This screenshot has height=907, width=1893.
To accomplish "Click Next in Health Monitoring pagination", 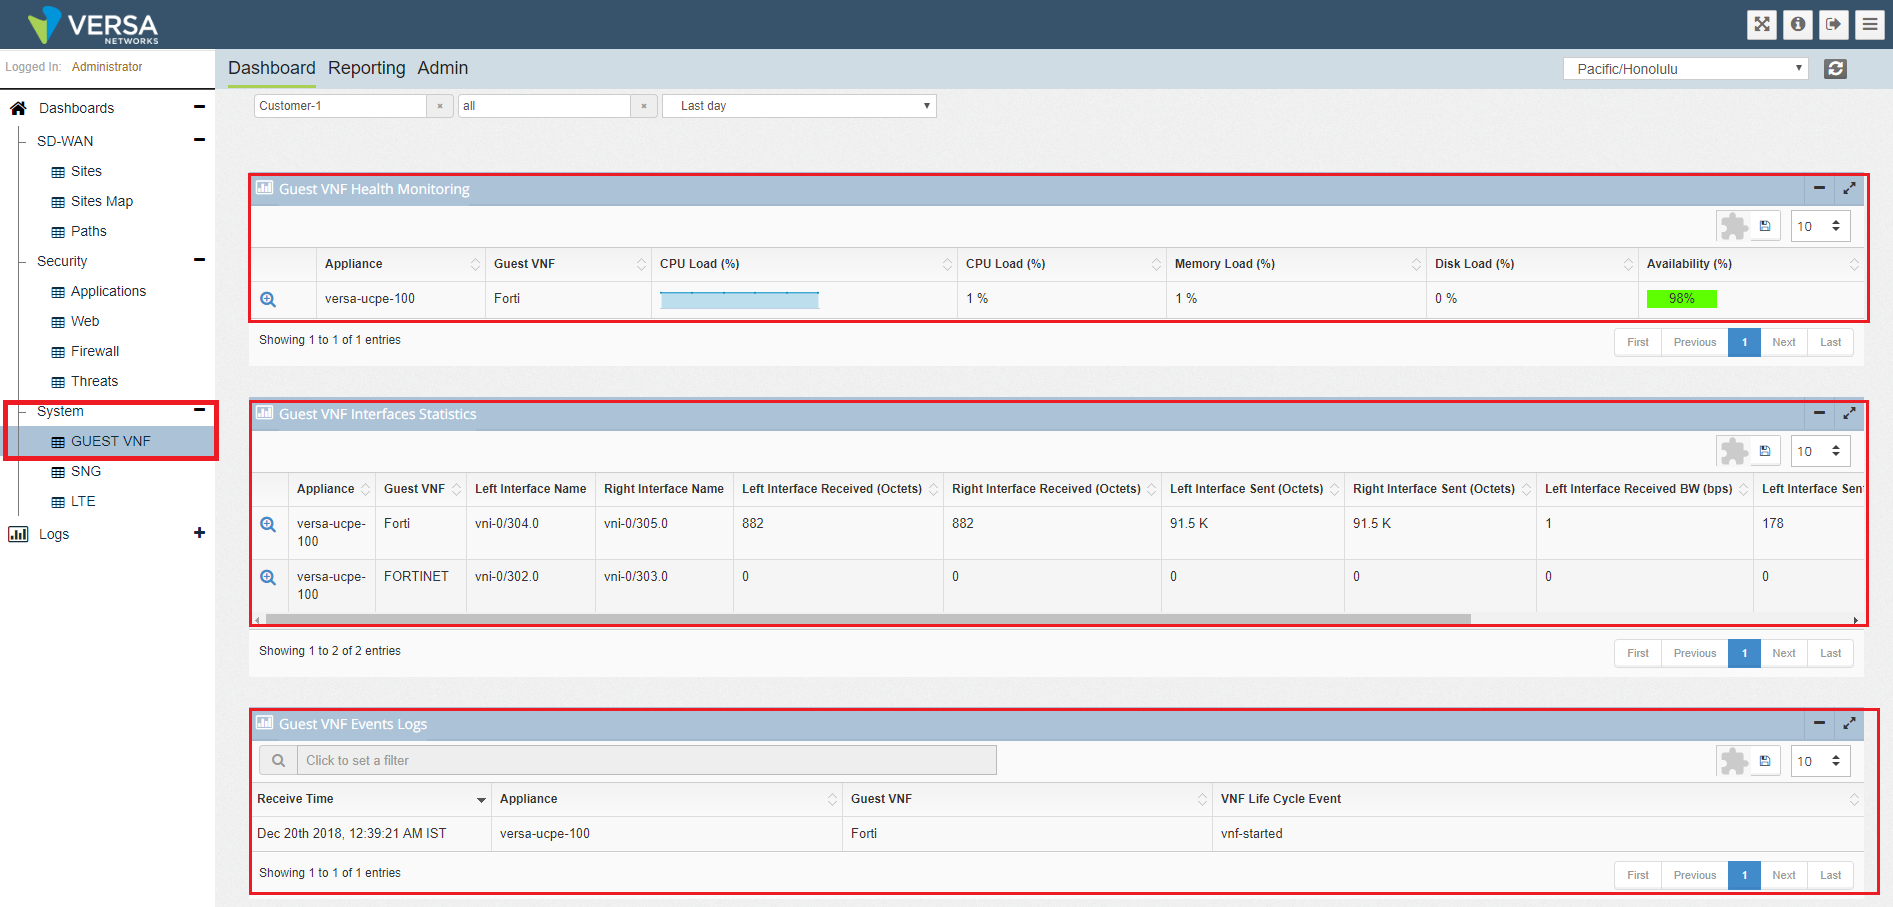I will tap(1783, 342).
